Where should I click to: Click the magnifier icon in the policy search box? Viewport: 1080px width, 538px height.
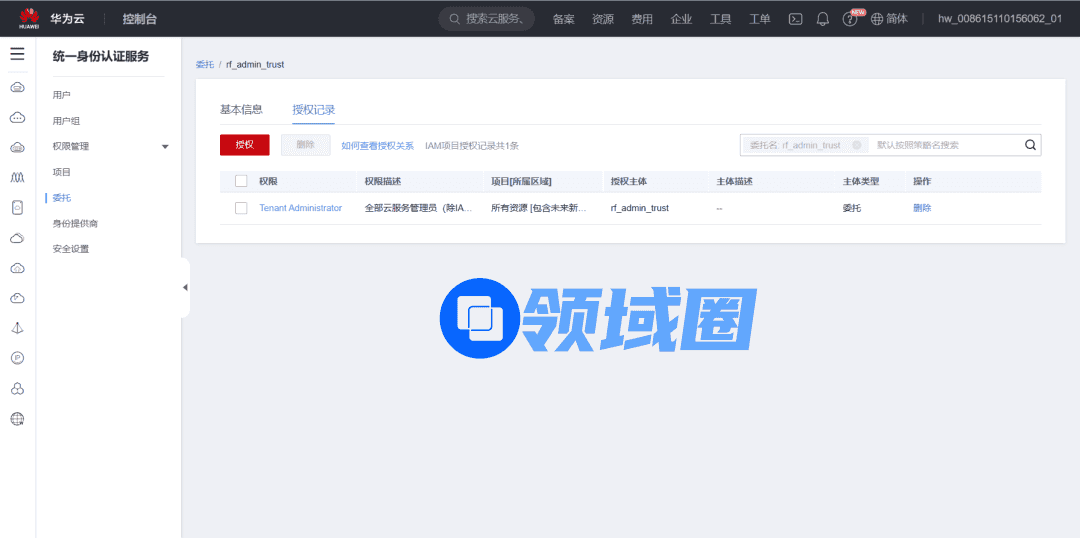pyautogui.click(x=1030, y=145)
